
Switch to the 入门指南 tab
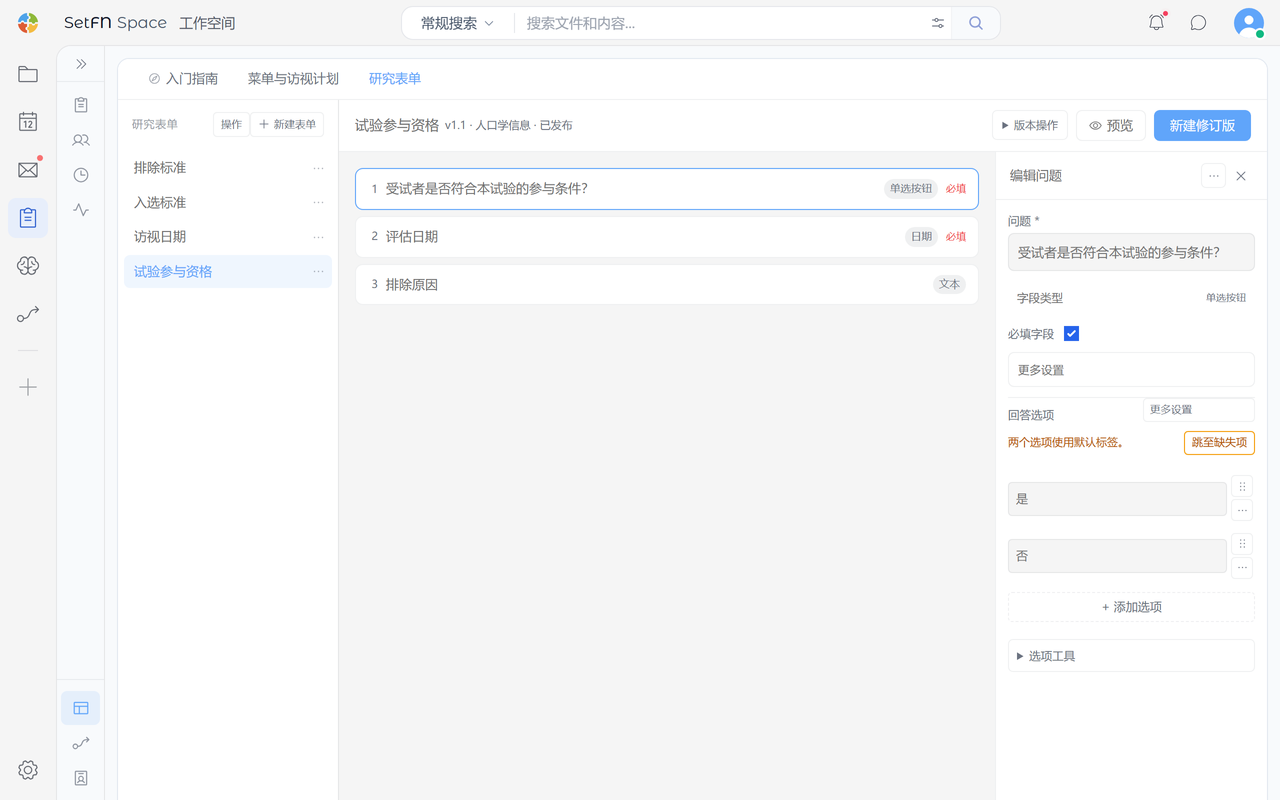(x=183, y=78)
